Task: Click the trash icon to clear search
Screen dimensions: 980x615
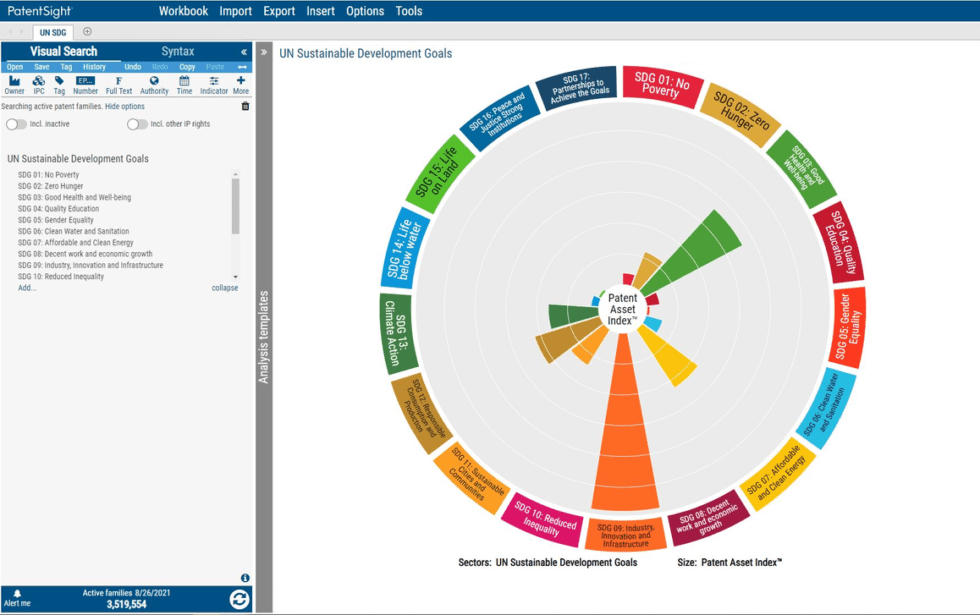Action: click(245, 106)
